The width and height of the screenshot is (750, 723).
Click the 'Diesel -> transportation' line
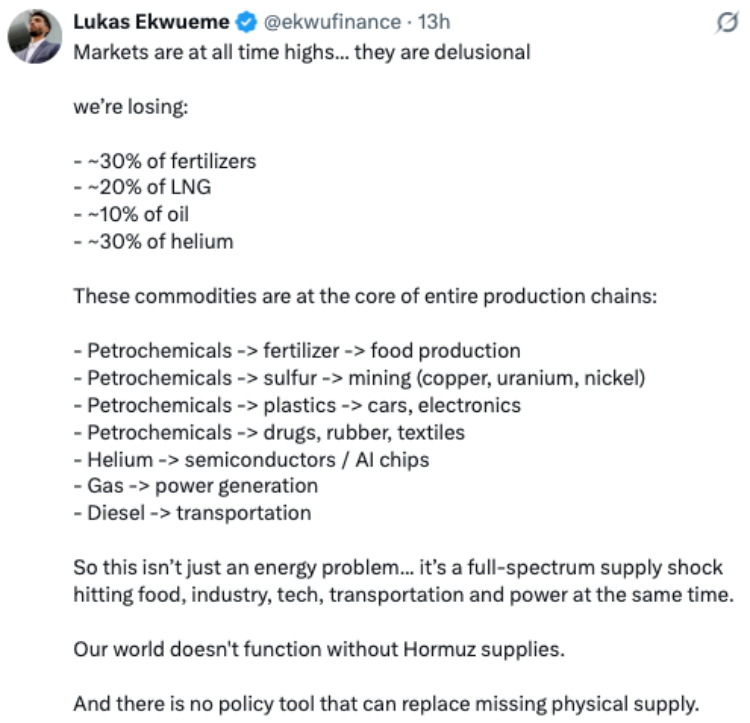point(192,513)
